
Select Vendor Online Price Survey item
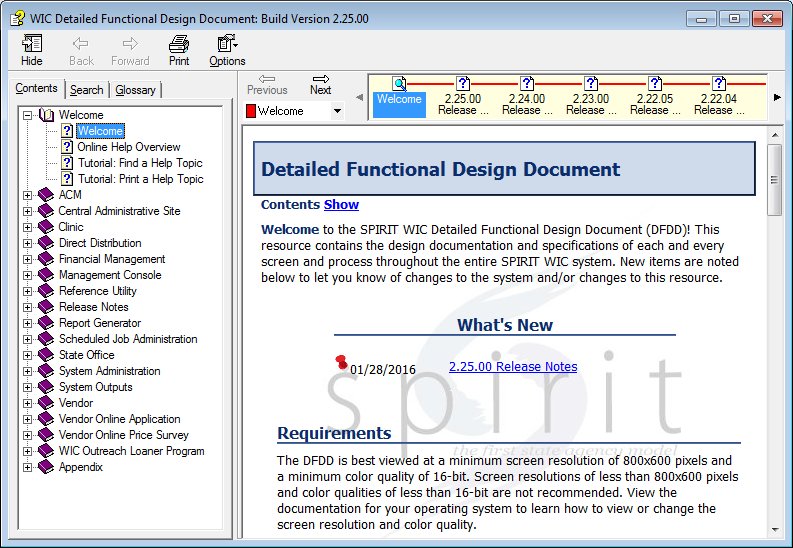123,435
